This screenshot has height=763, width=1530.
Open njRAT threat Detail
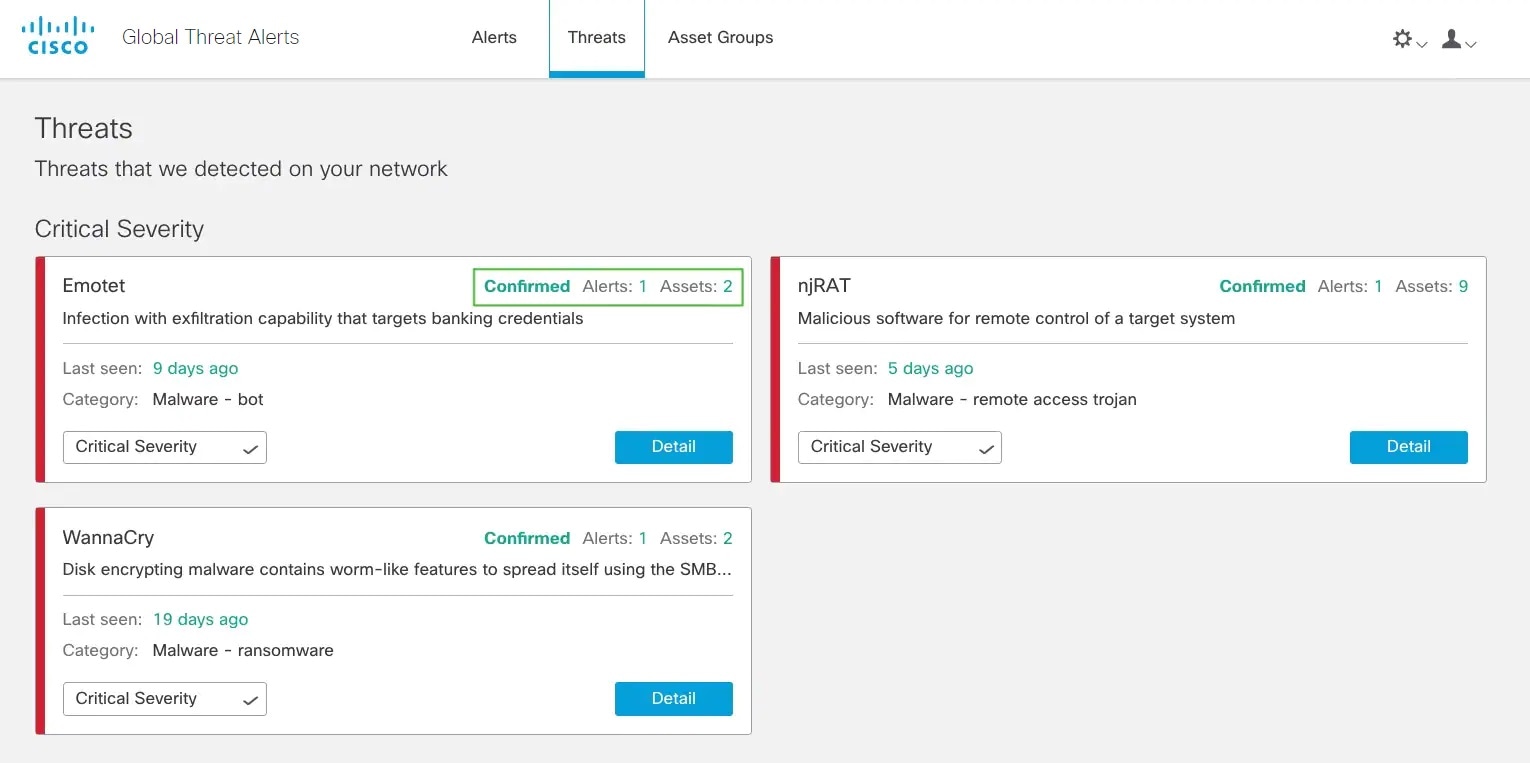click(1409, 447)
